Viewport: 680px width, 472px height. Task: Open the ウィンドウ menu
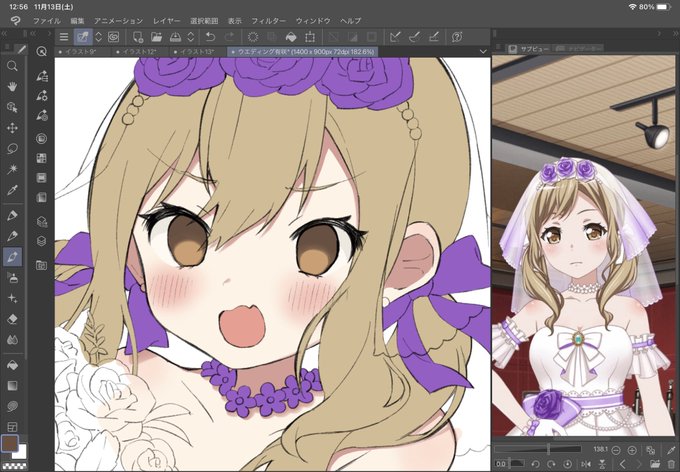pyautogui.click(x=313, y=21)
